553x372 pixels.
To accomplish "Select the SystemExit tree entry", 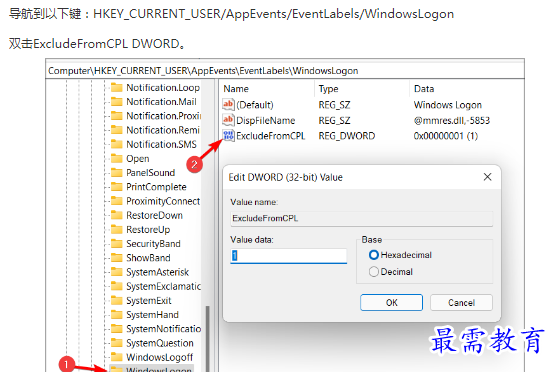I will tap(149, 301).
